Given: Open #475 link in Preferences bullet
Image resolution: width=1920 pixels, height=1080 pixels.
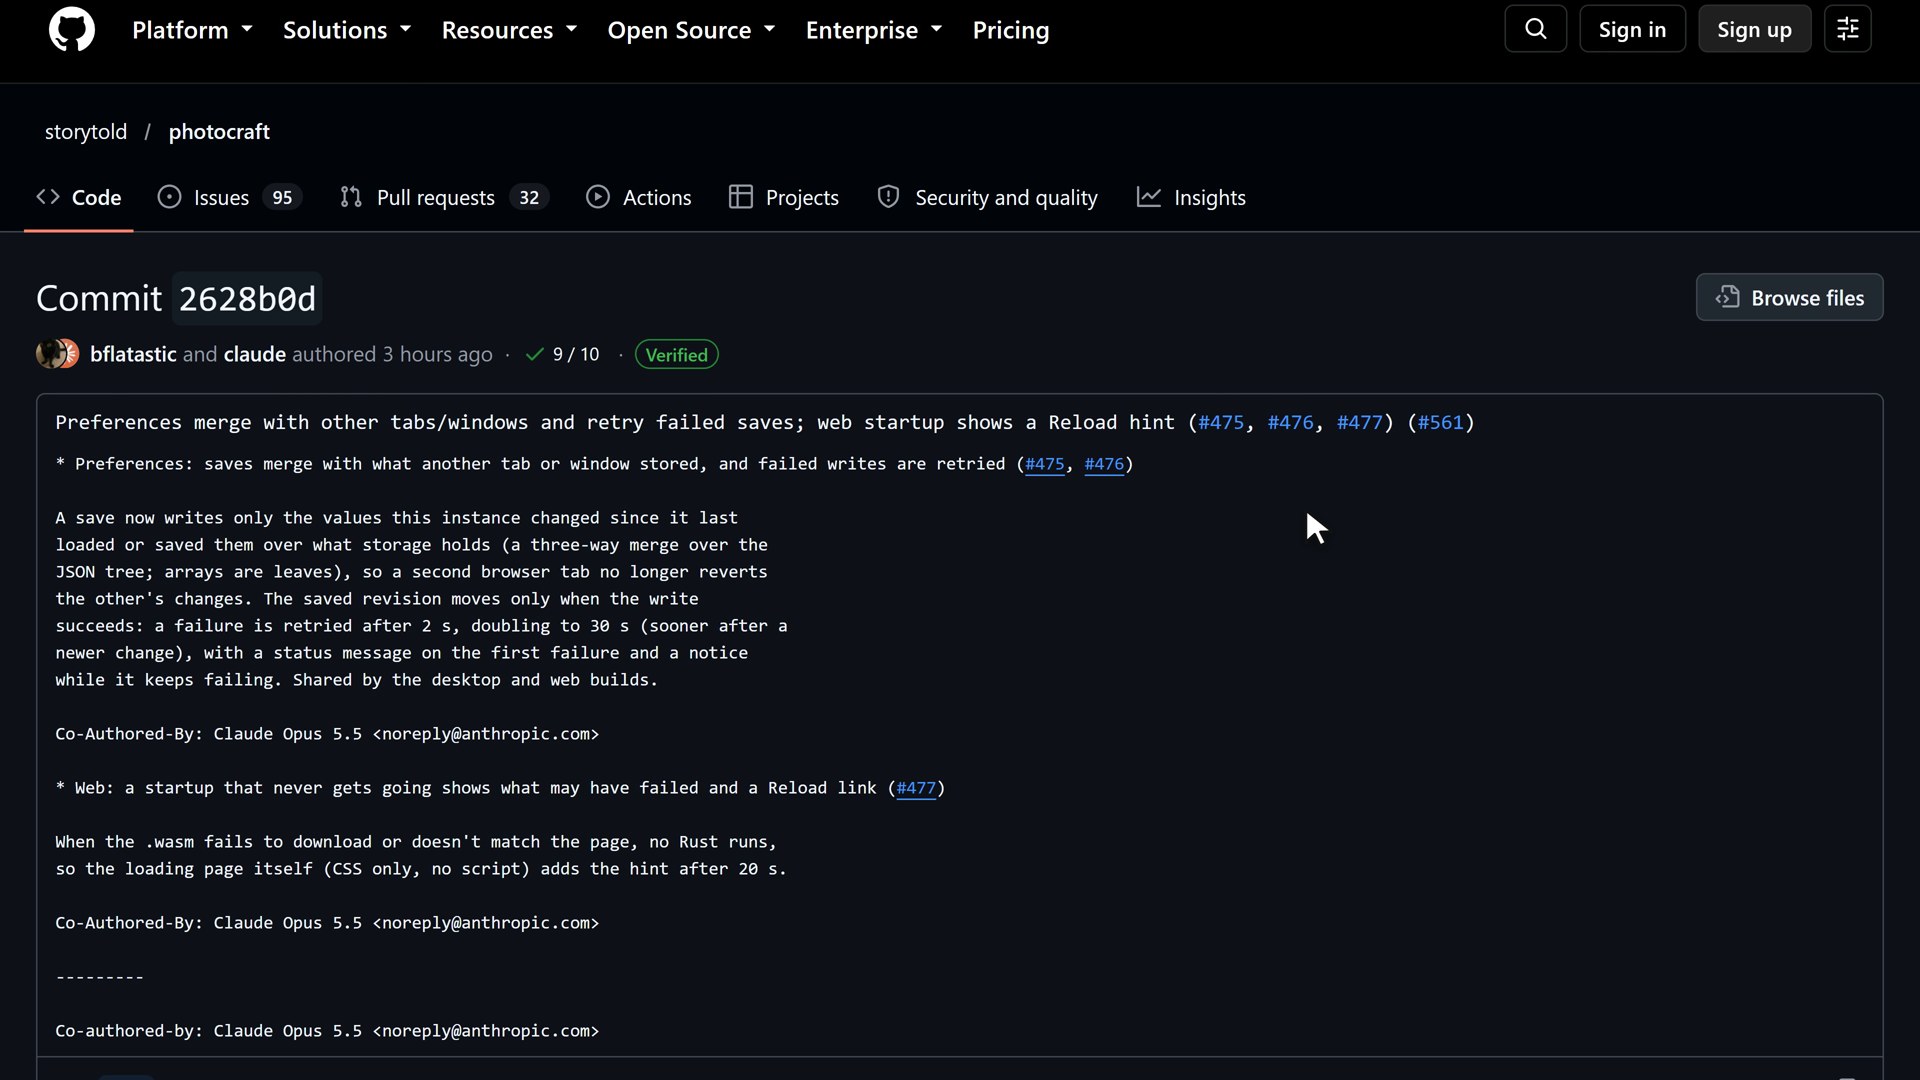Looking at the screenshot, I should pyautogui.click(x=1045, y=464).
